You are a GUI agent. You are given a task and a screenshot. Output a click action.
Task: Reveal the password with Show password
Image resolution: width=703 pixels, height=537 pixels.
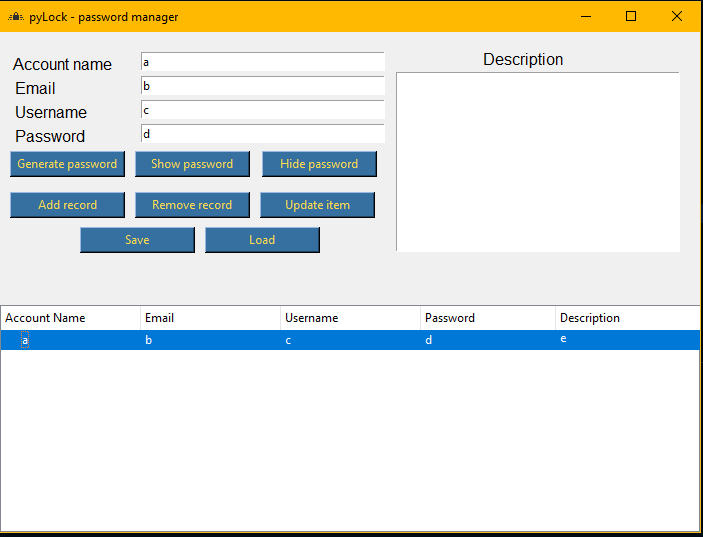(x=192, y=164)
